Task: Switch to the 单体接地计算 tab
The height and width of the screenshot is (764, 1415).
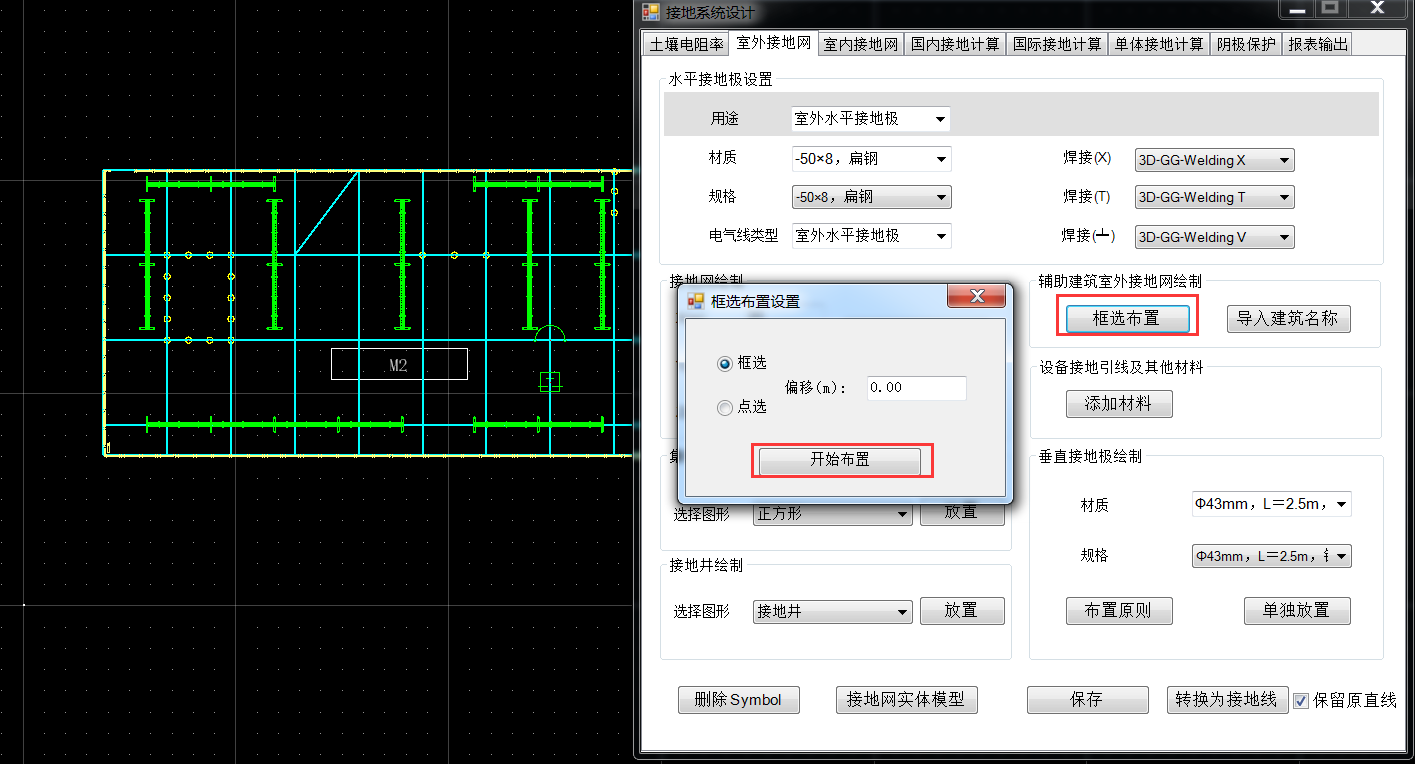Action: point(1159,44)
